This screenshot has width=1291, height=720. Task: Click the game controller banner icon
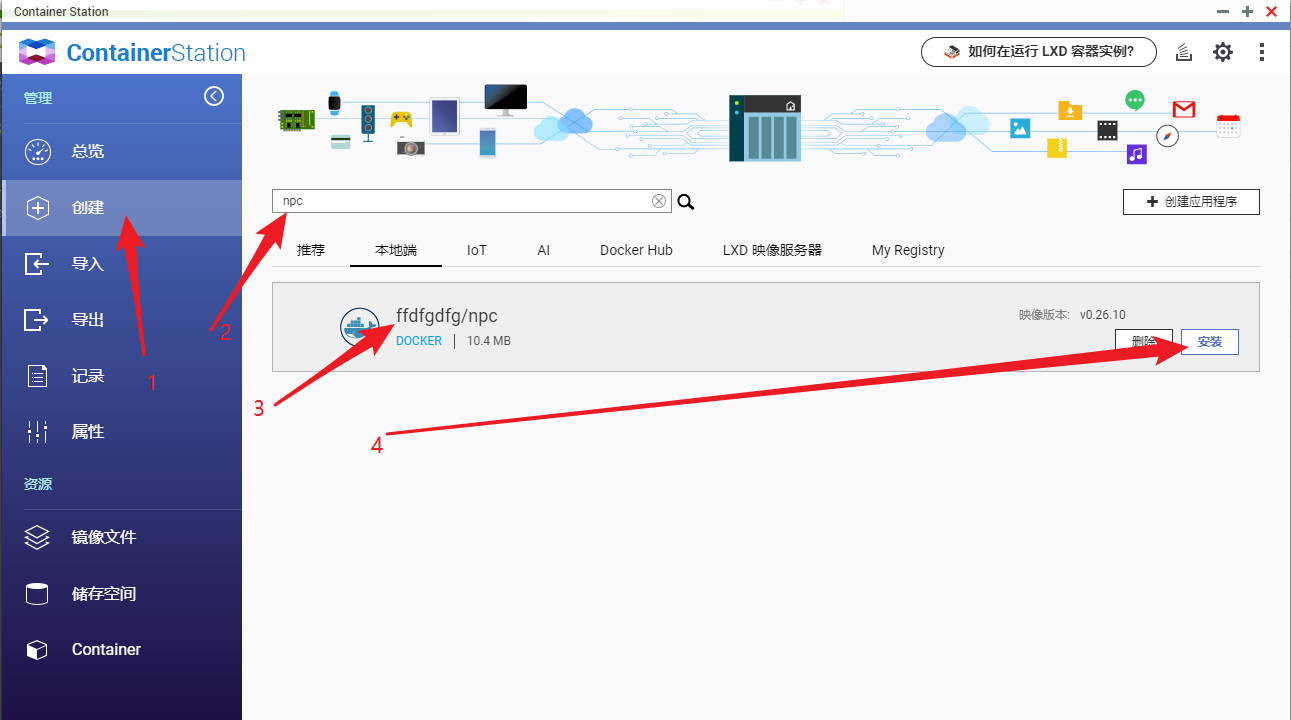tap(401, 120)
